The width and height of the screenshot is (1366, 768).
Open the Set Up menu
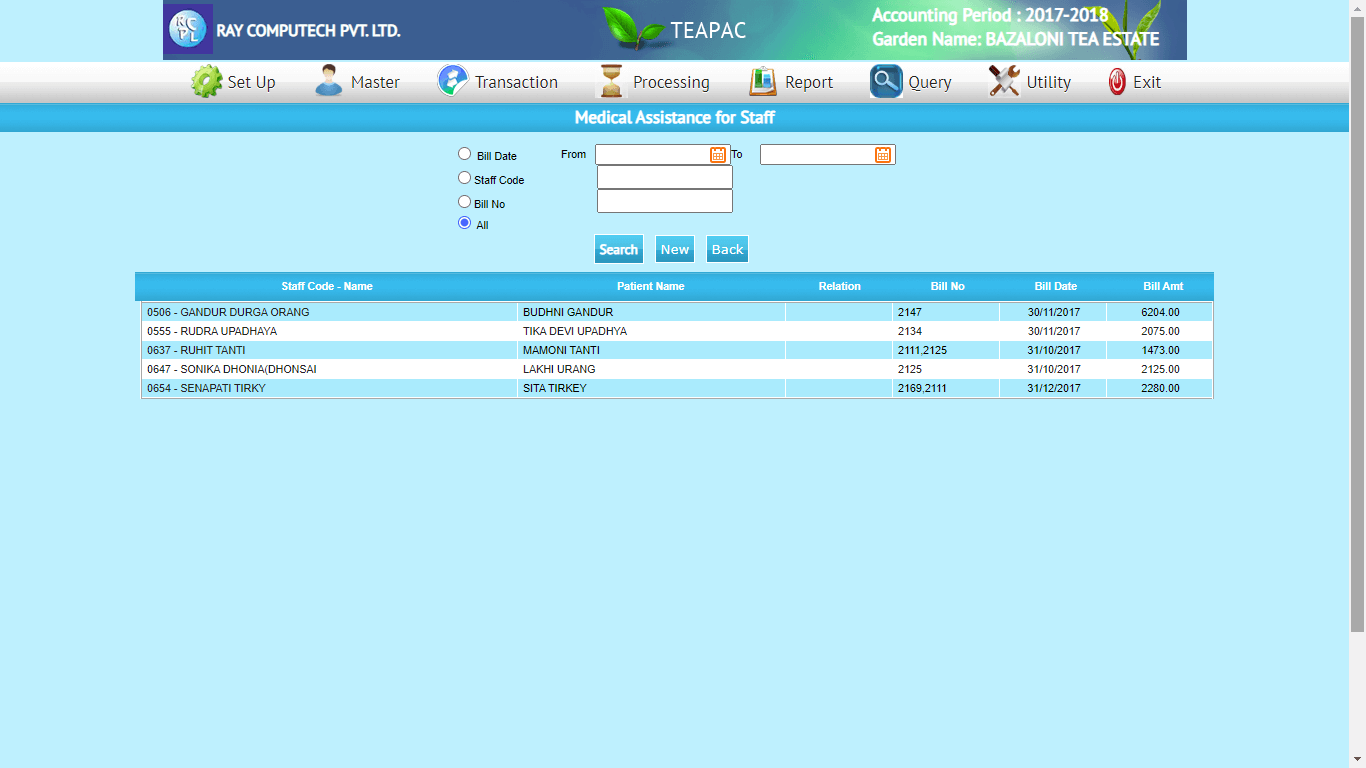[251, 82]
